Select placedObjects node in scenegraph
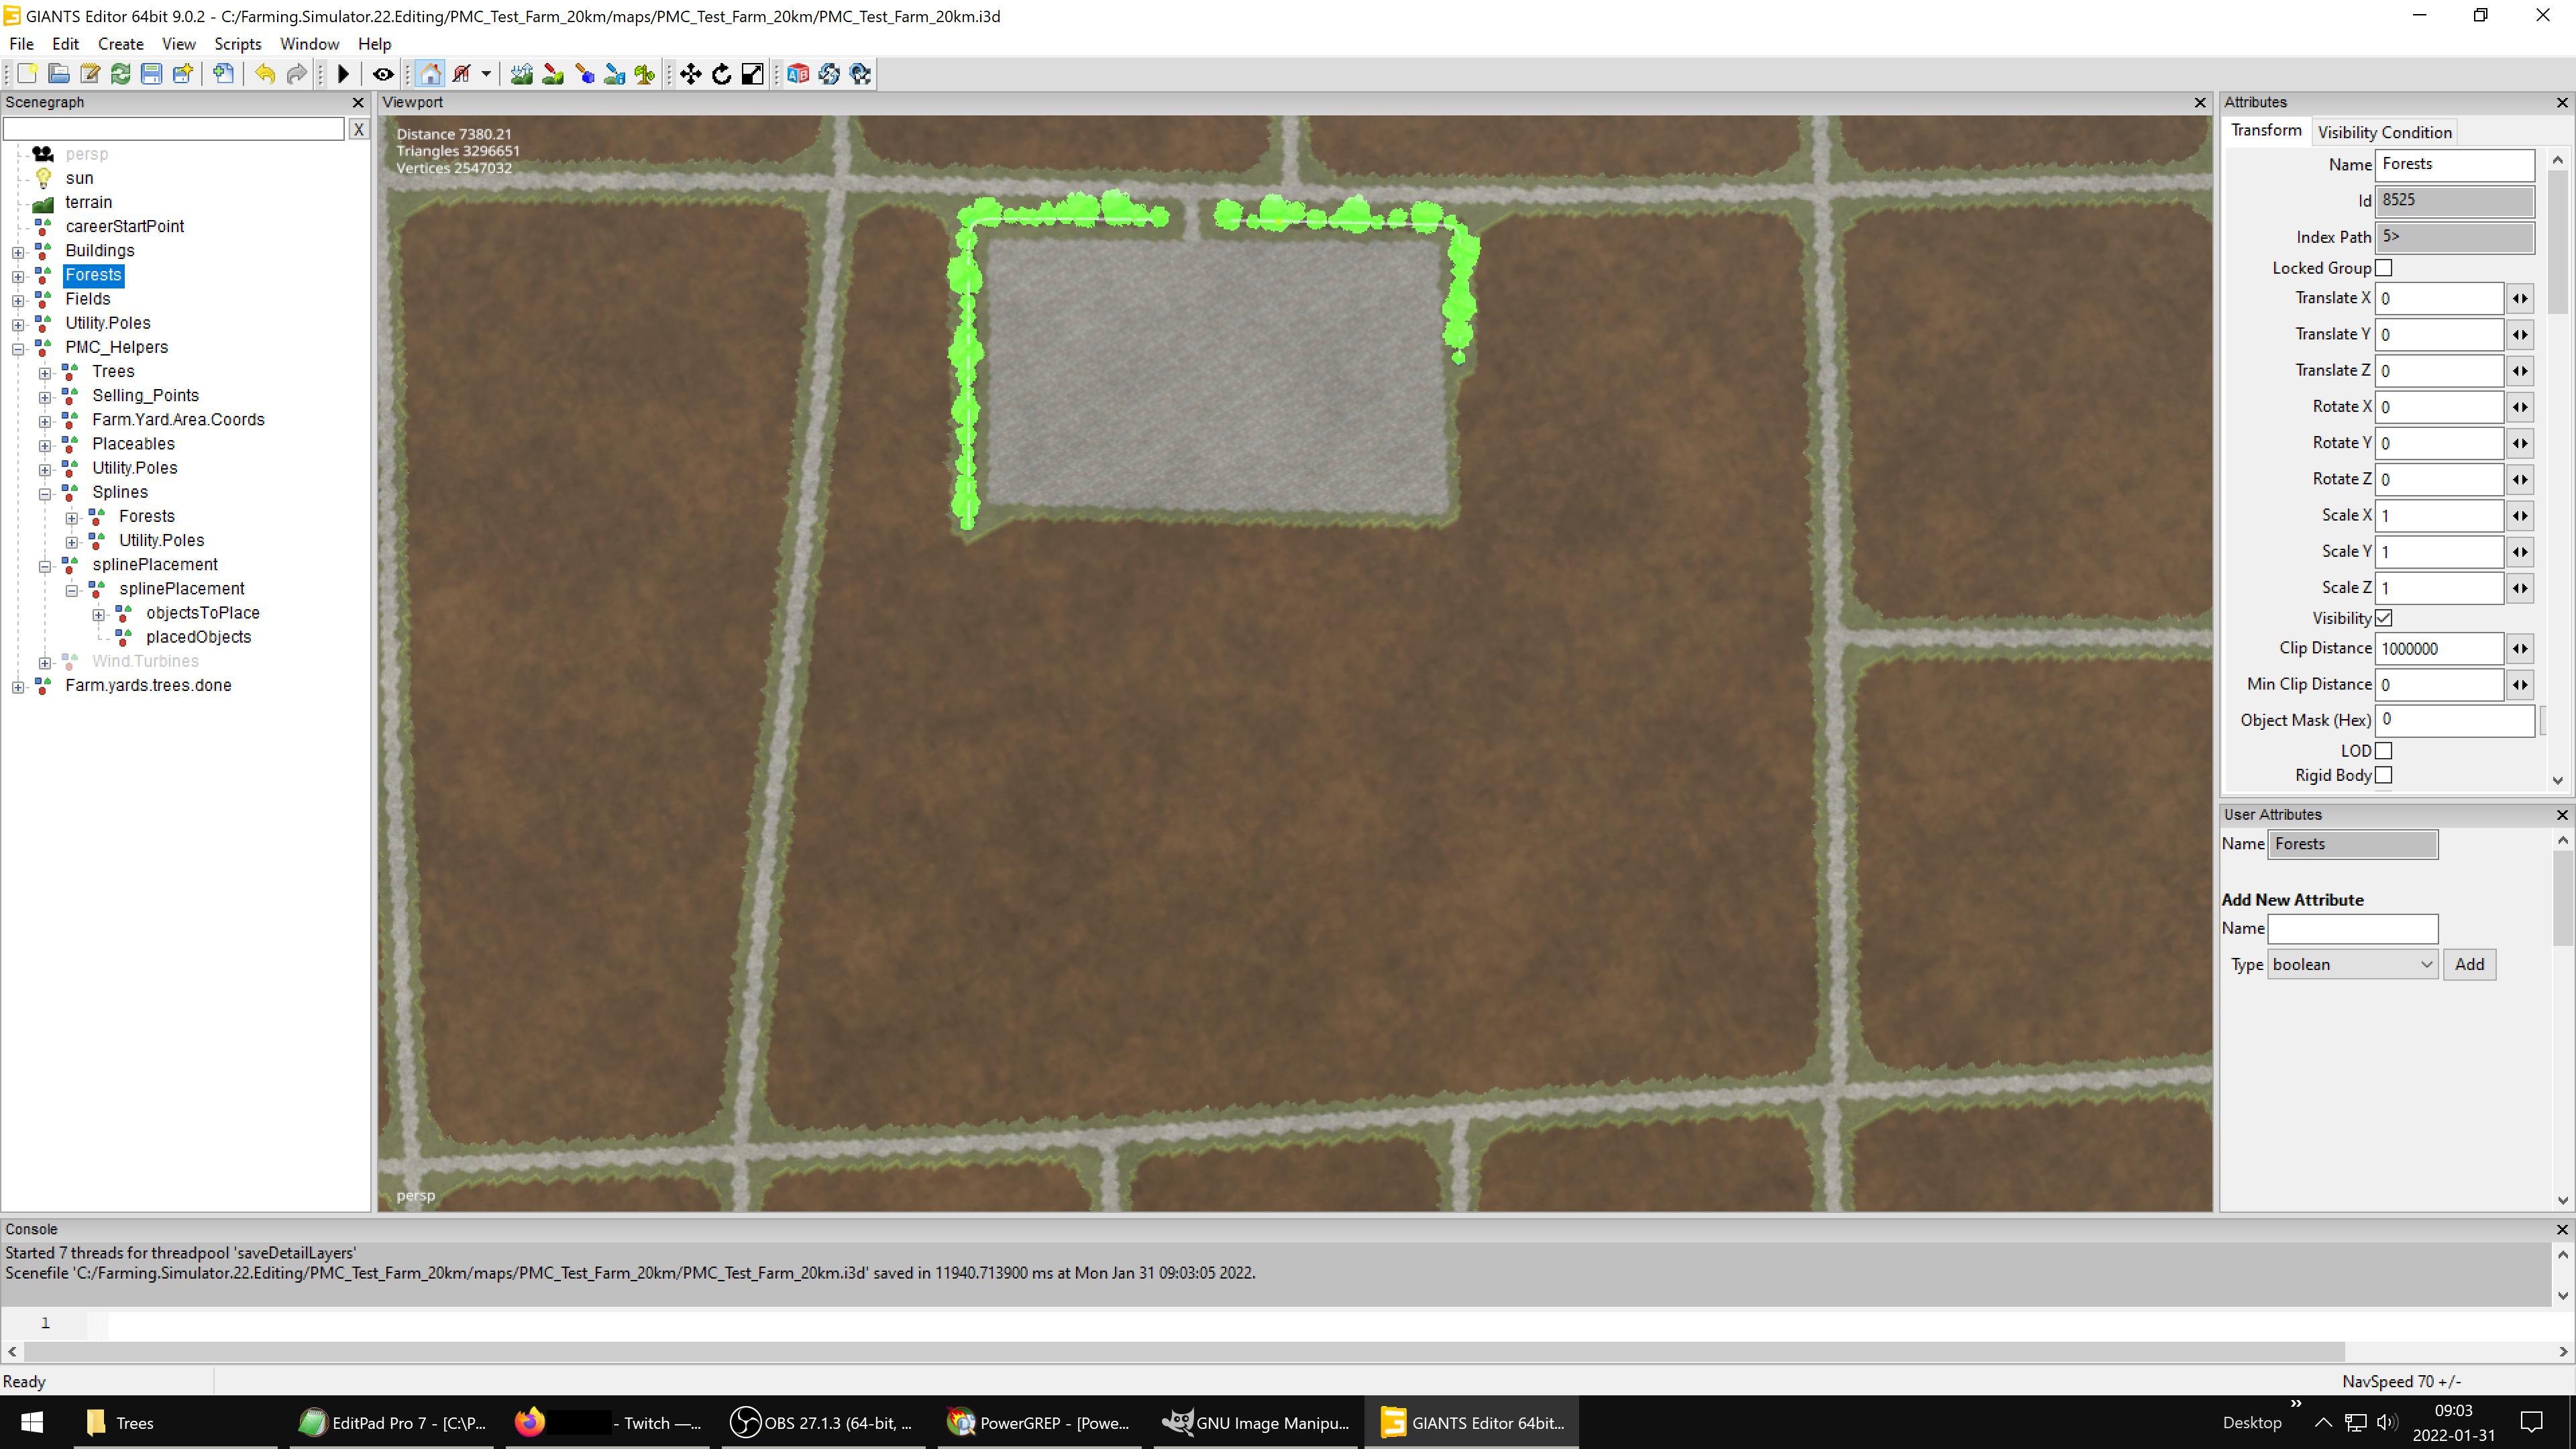 199,637
